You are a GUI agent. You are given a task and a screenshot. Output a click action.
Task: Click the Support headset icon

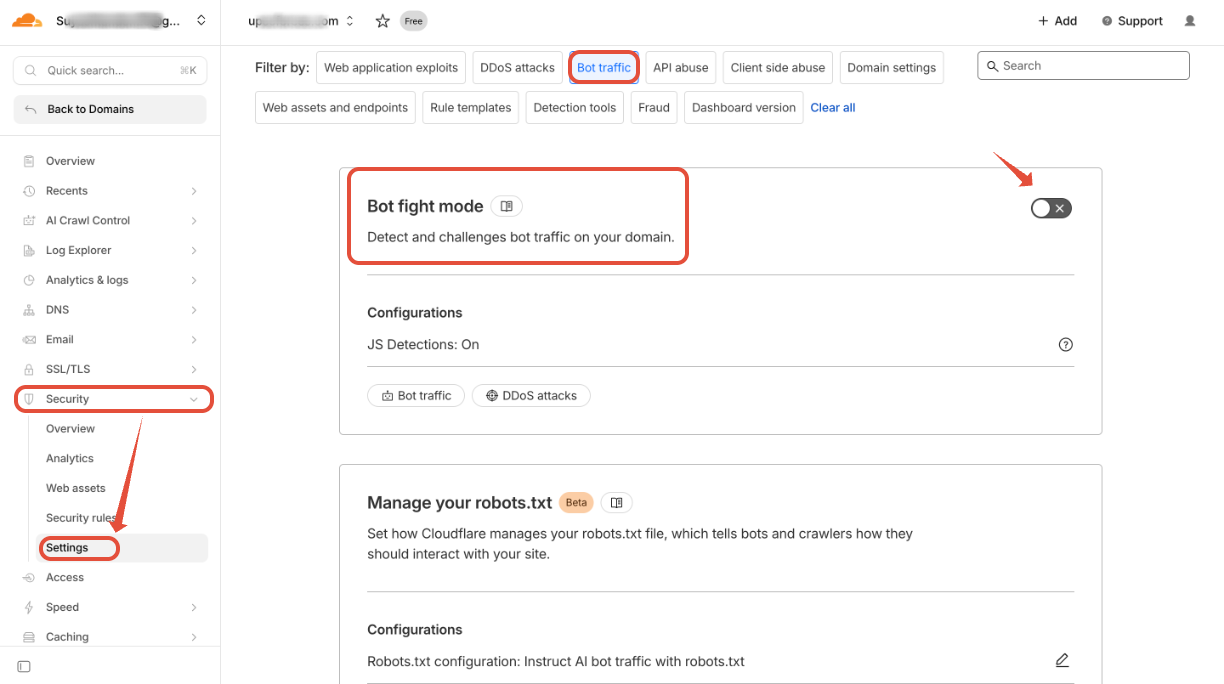pyautogui.click(x=1107, y=21)
